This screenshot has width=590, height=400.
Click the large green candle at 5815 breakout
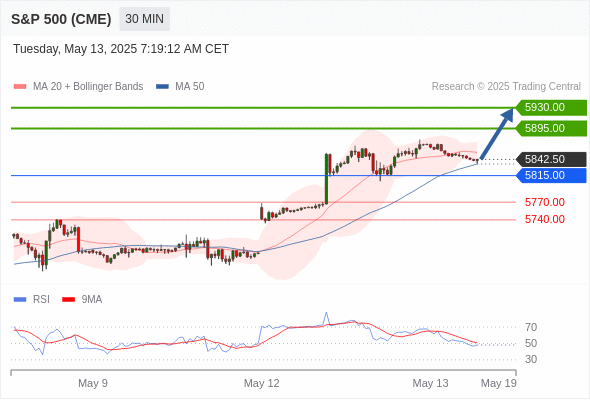(327, 179)
